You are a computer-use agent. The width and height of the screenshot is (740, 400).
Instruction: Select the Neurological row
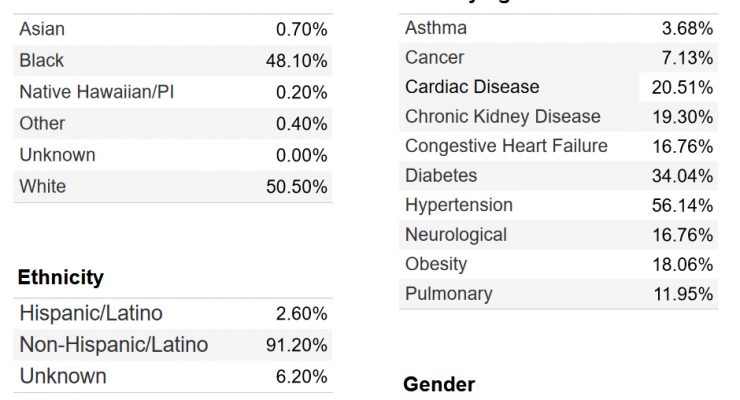tap(558, 235)
